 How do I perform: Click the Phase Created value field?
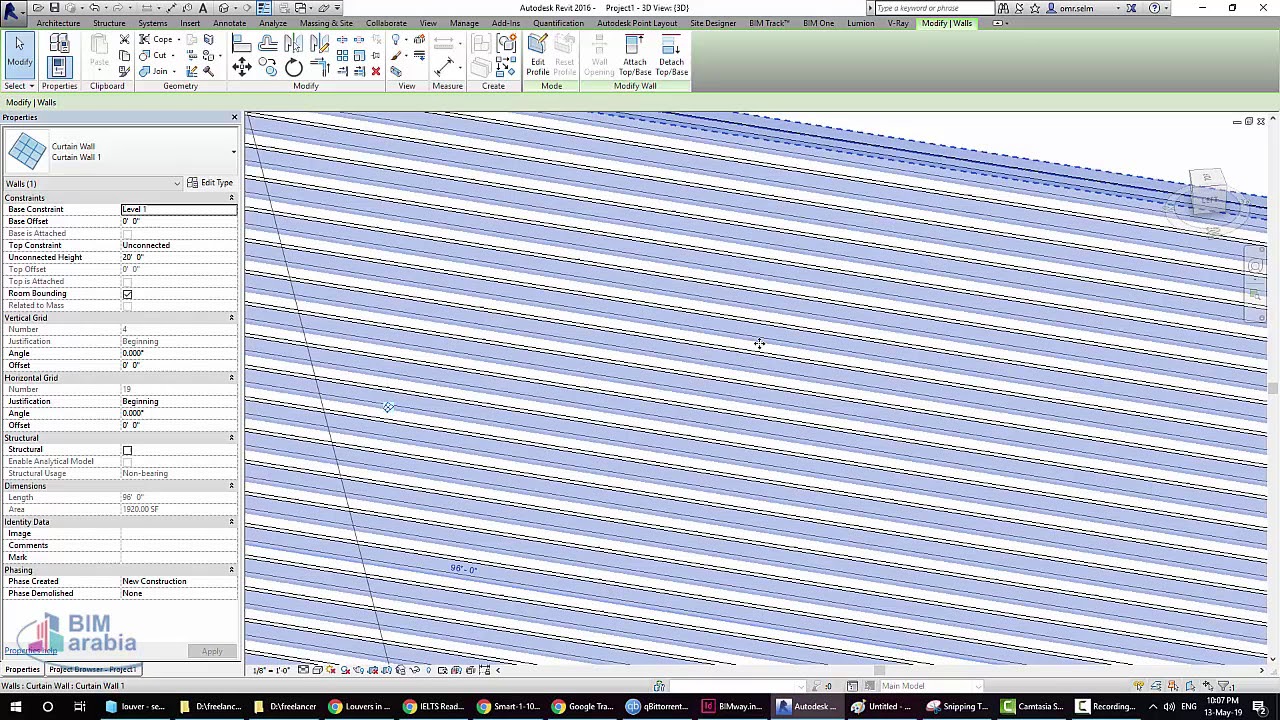pyautogui.click(x=179, y=581)
